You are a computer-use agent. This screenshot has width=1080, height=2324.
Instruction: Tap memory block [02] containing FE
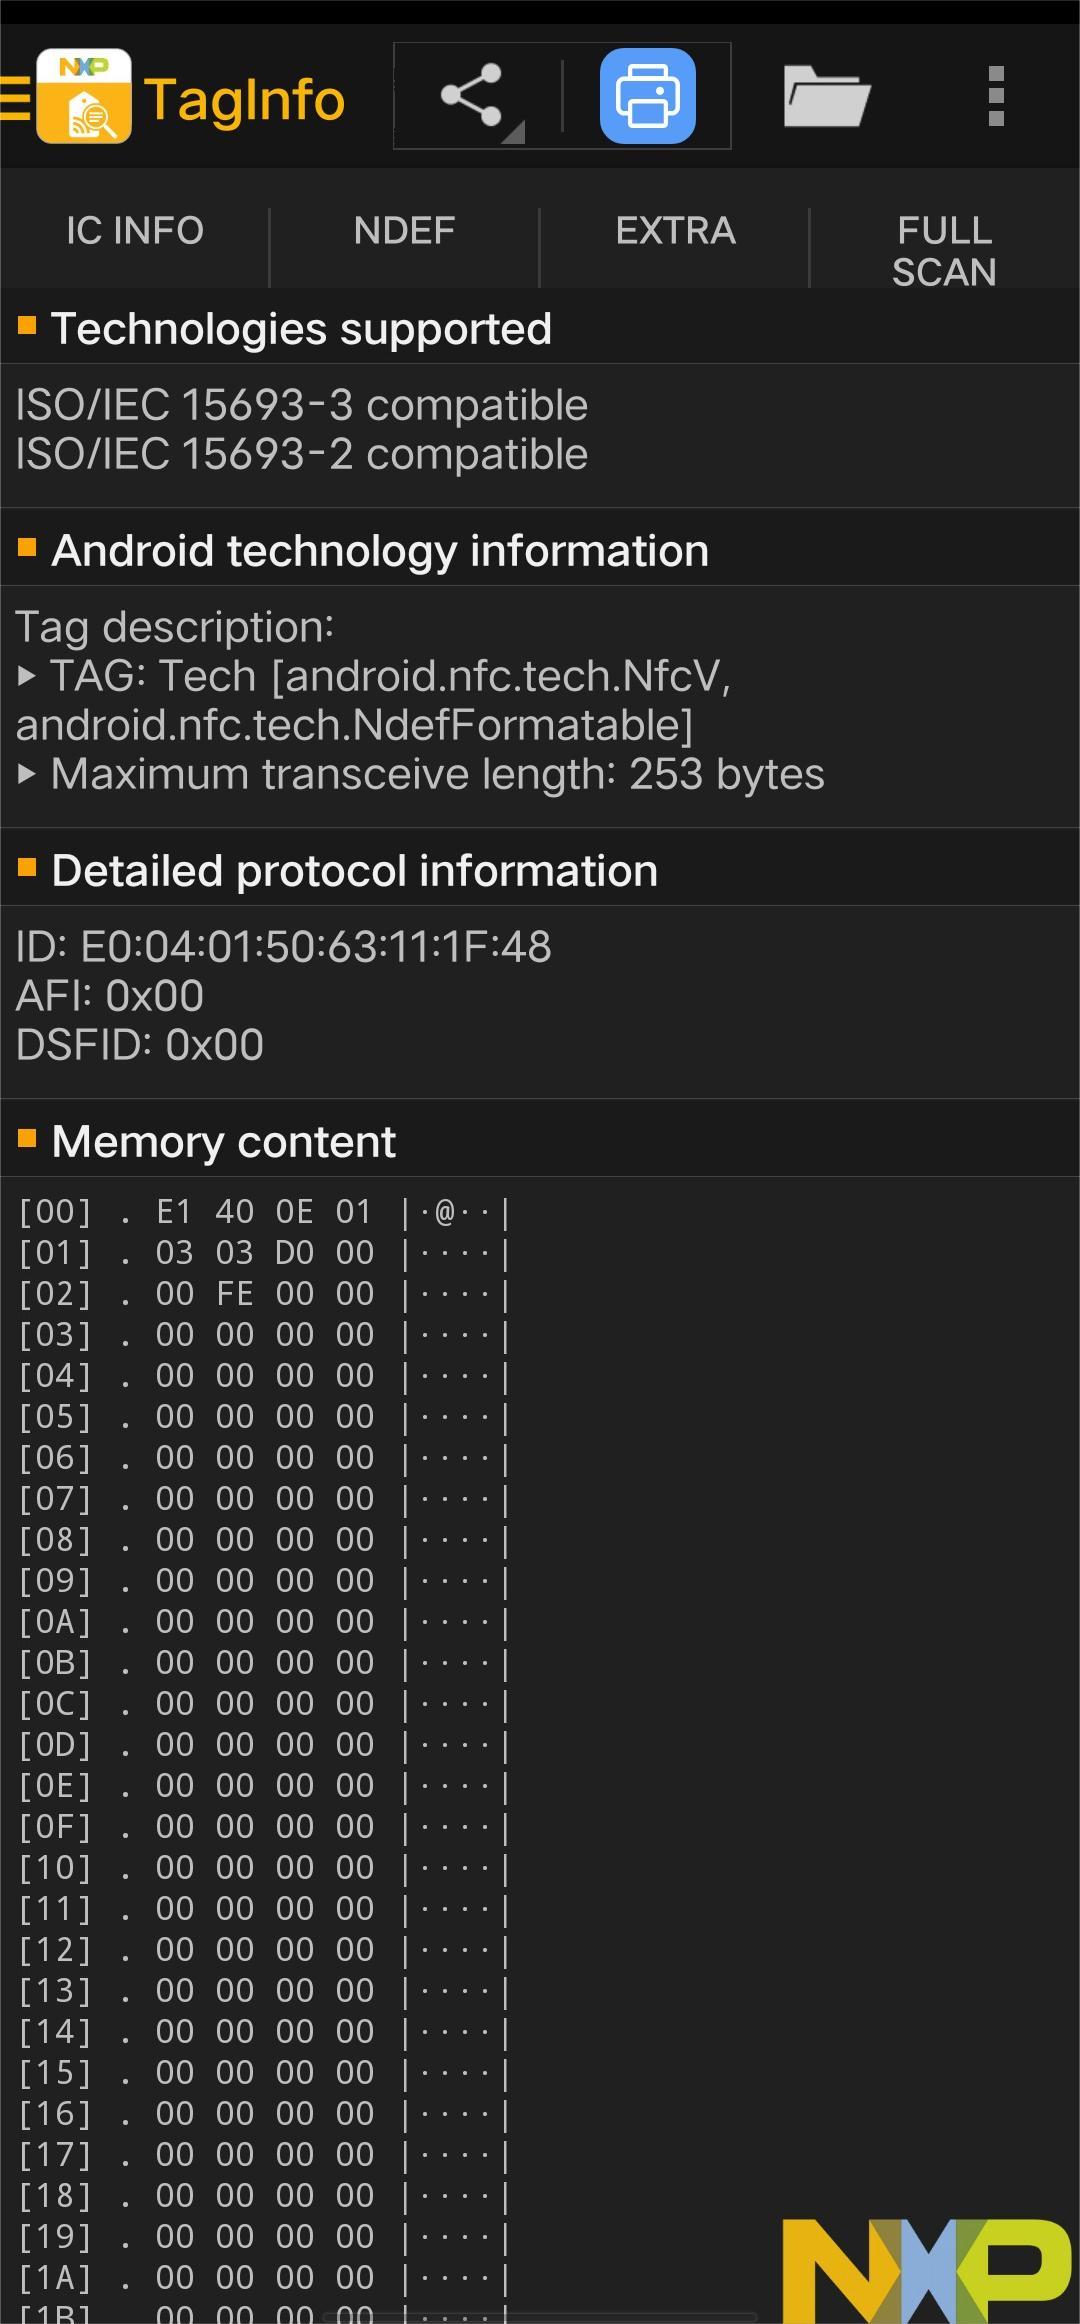(265, 1294)
